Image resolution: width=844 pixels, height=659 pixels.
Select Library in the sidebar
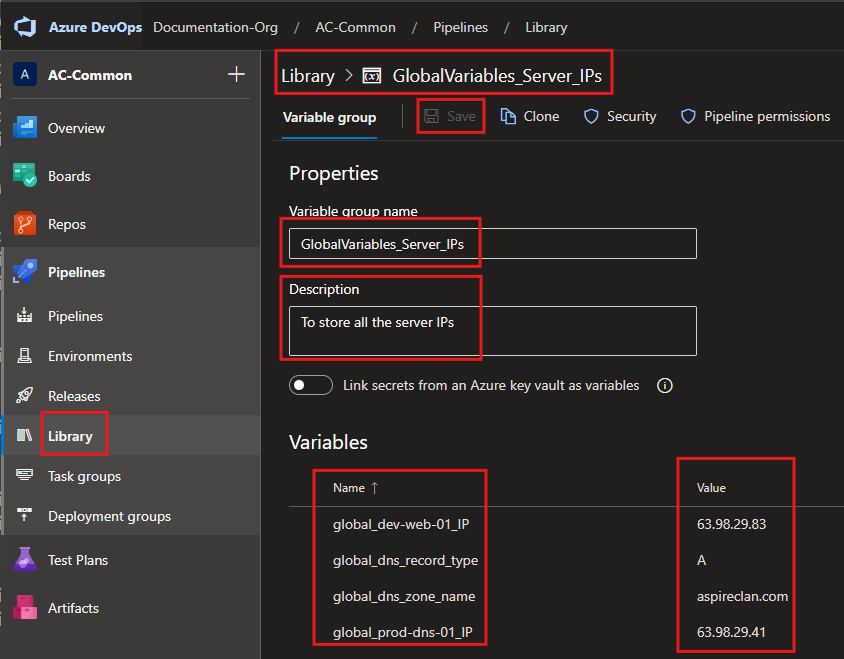[70, 436]
